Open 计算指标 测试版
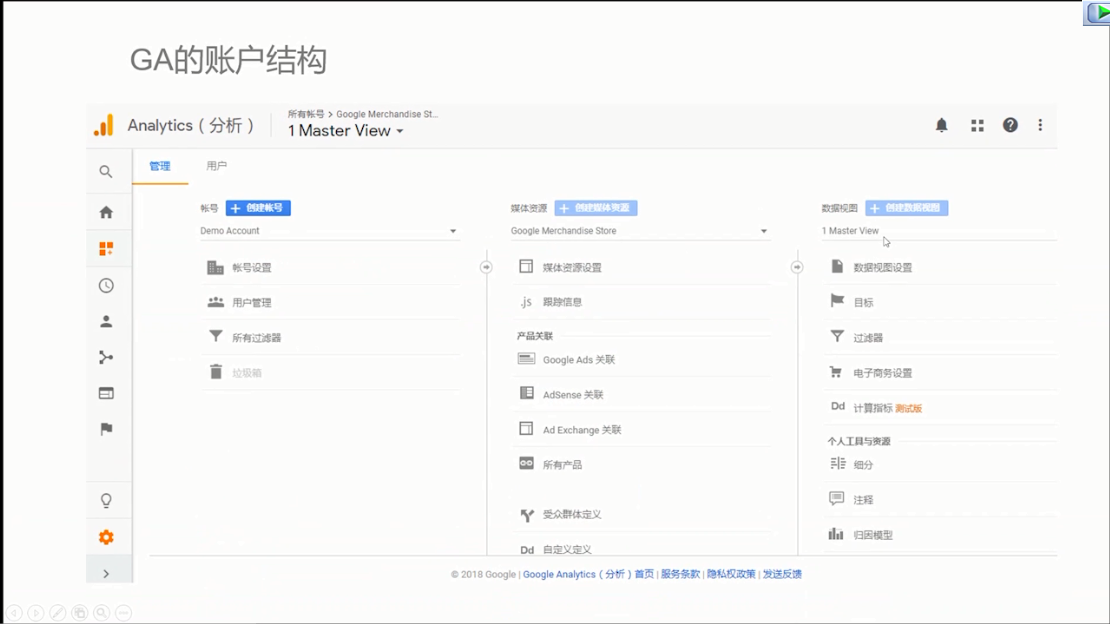 pyautogui.click(x=888, y=408)
